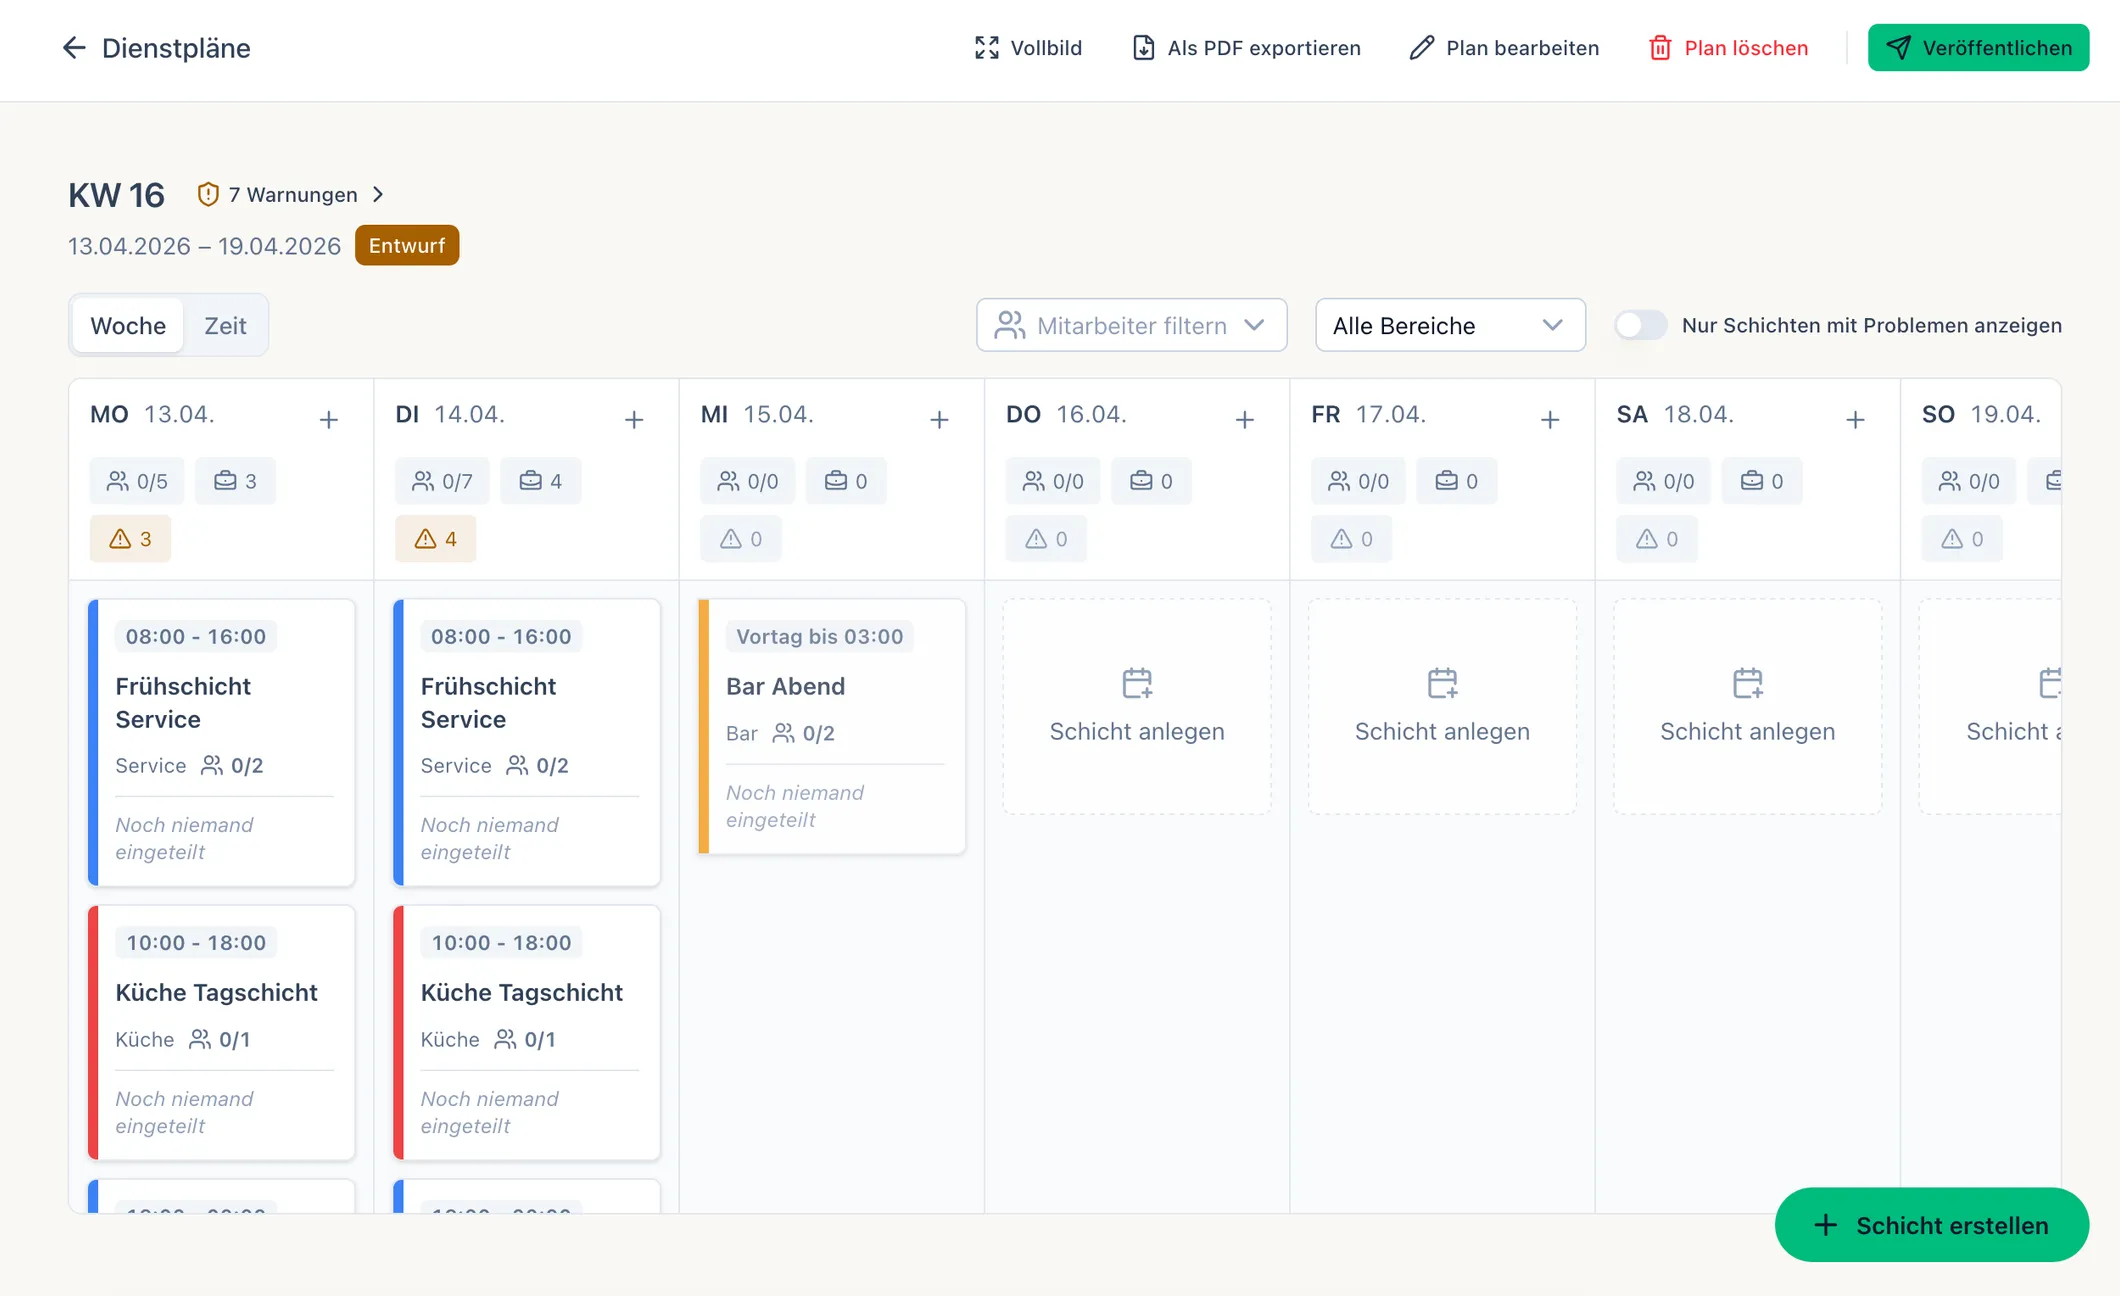Open the Bar Abend shift card on Wednesday
Image resolution: width=2120 pixels, height=1296 pixels.
pos(832,726)
